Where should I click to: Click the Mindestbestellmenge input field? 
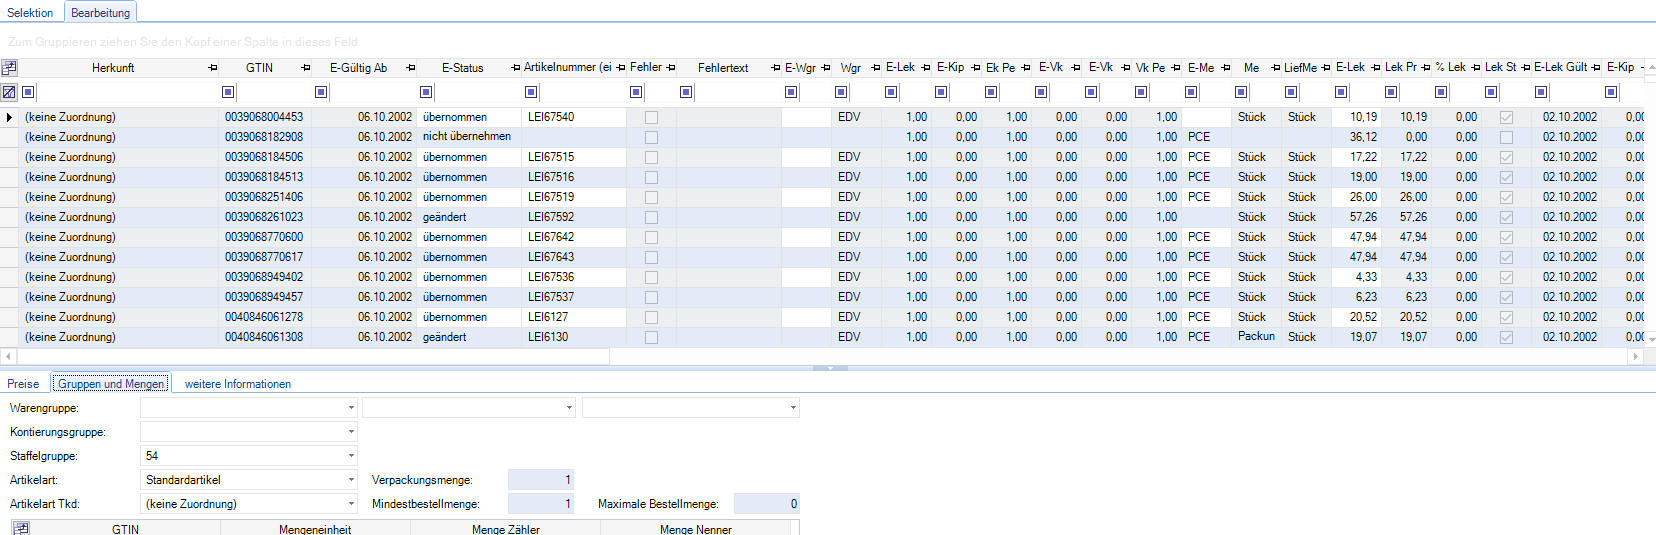[540, 504]
